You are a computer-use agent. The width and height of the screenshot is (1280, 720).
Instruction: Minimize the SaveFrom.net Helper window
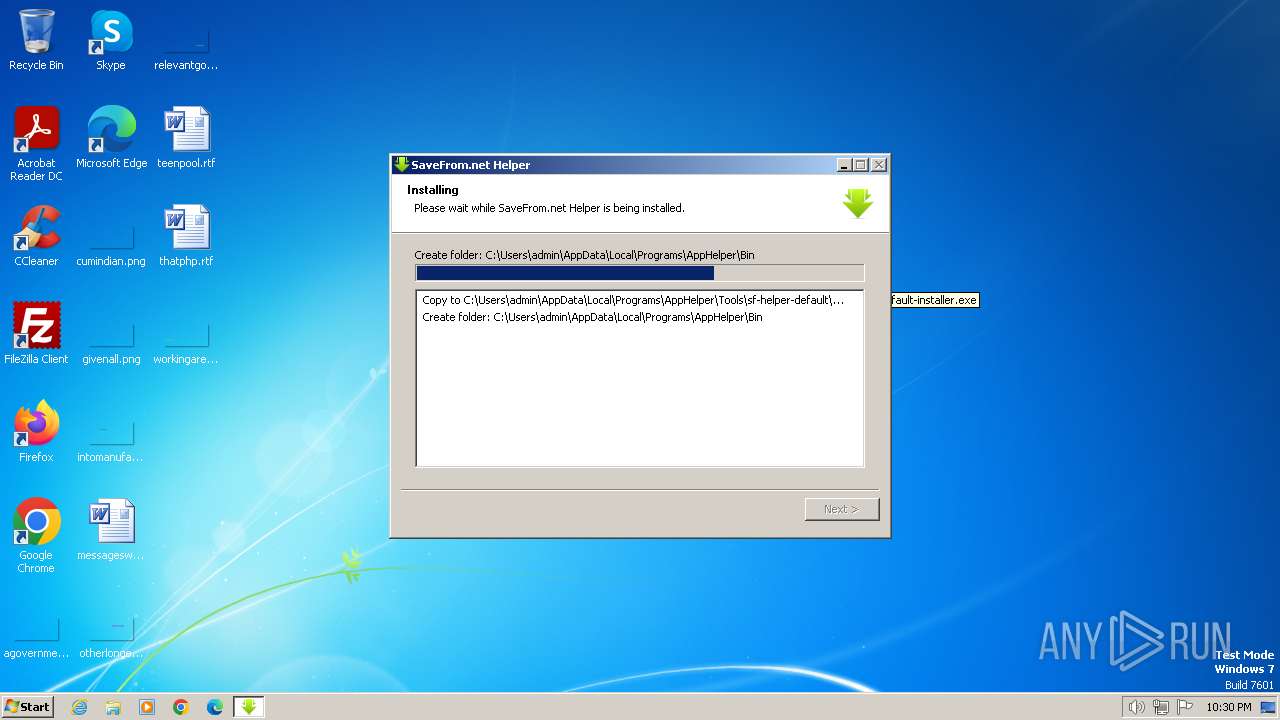844,165
